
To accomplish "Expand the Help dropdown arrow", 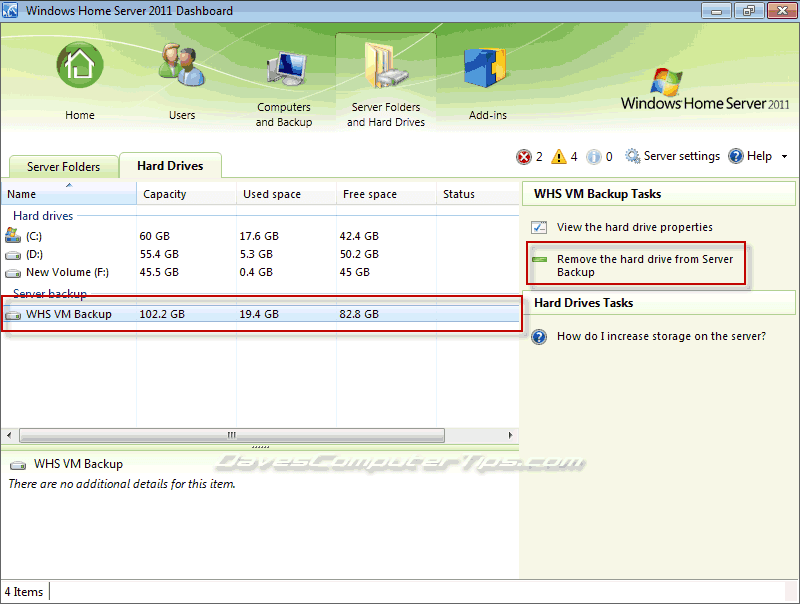I will click(784, 157).
